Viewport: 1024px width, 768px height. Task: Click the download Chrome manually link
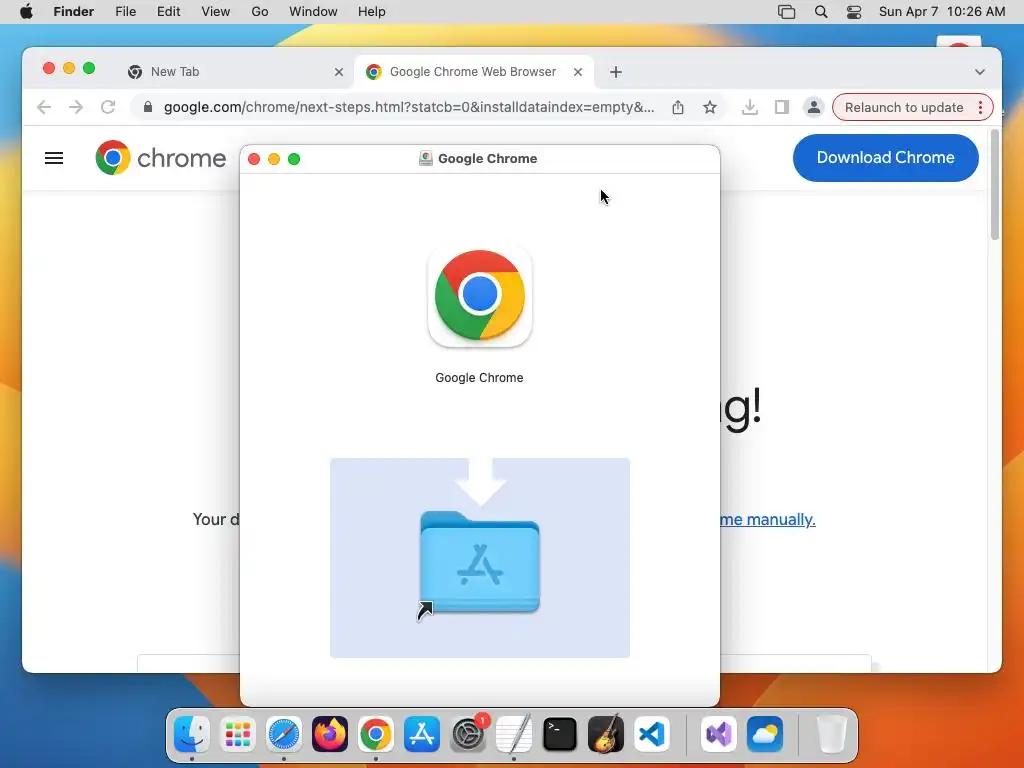tap(767, 519)
